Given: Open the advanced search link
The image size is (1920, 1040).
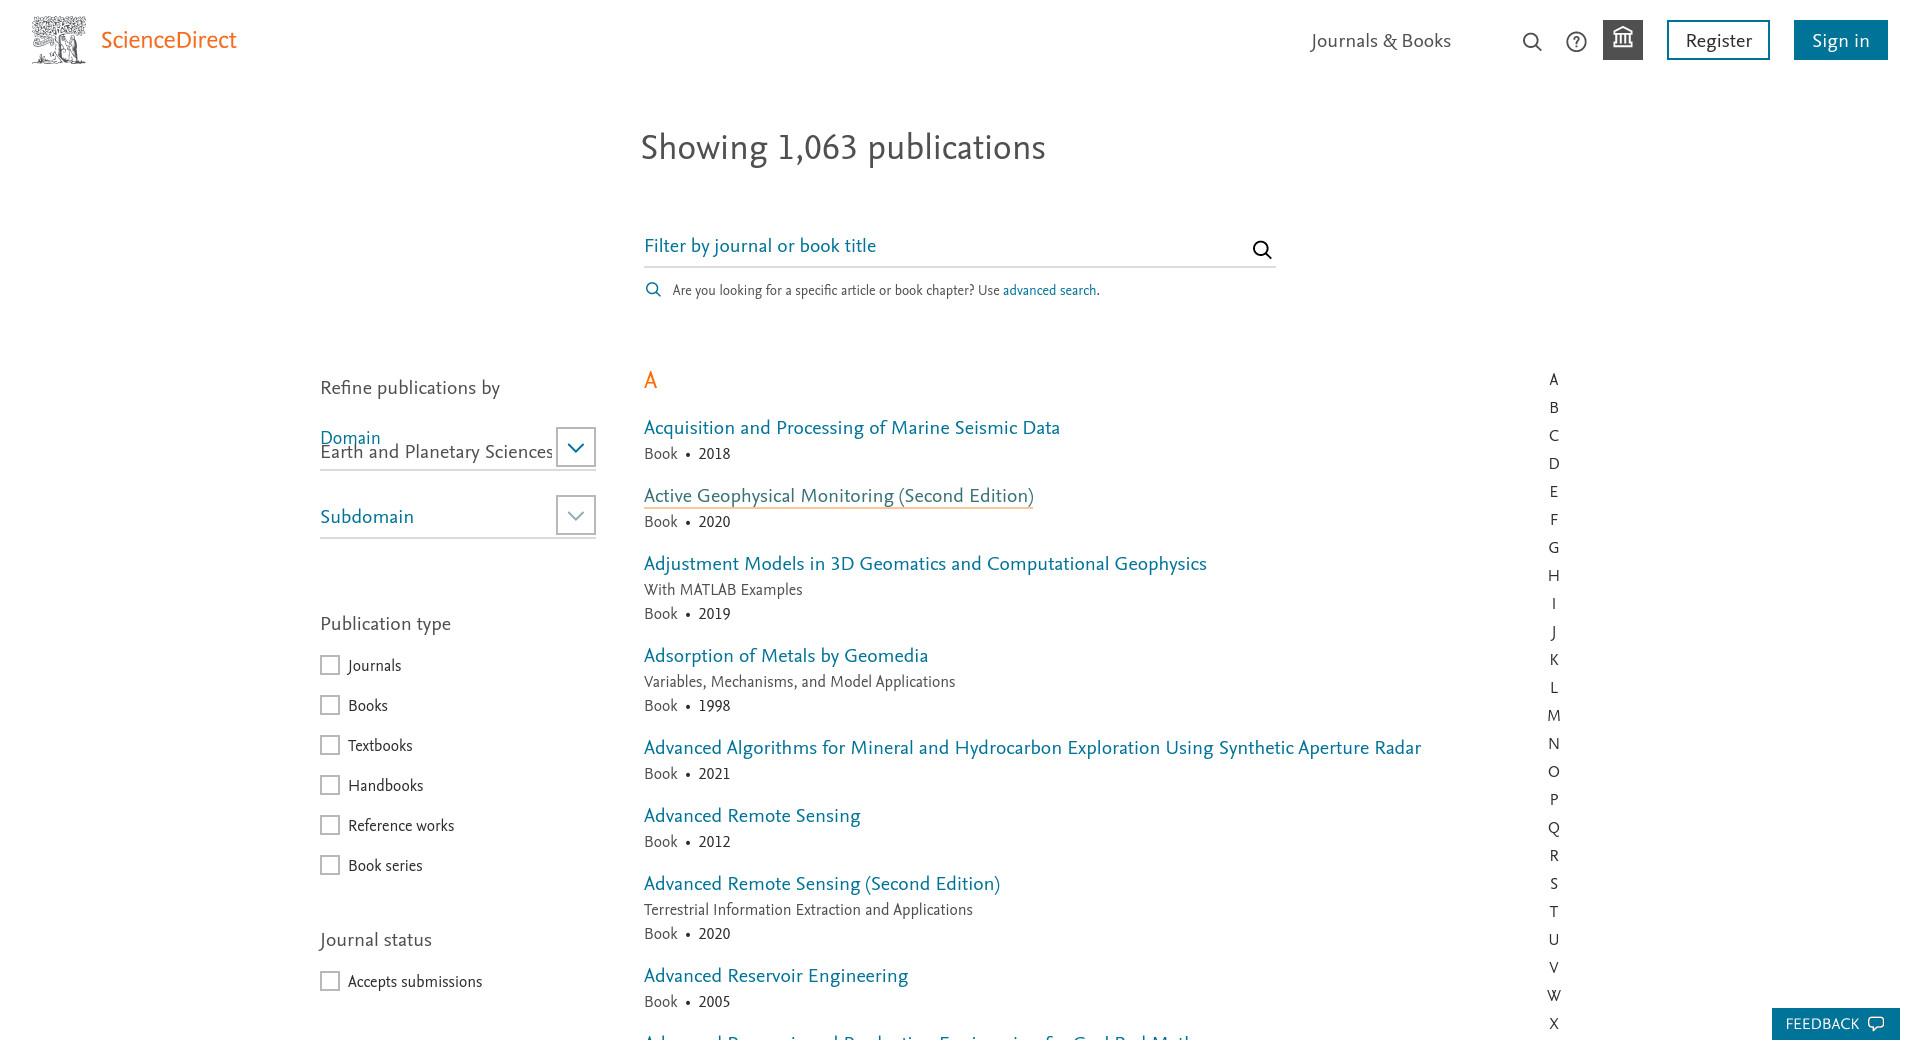Looking at the screenshot, I should pos(1049,291).
